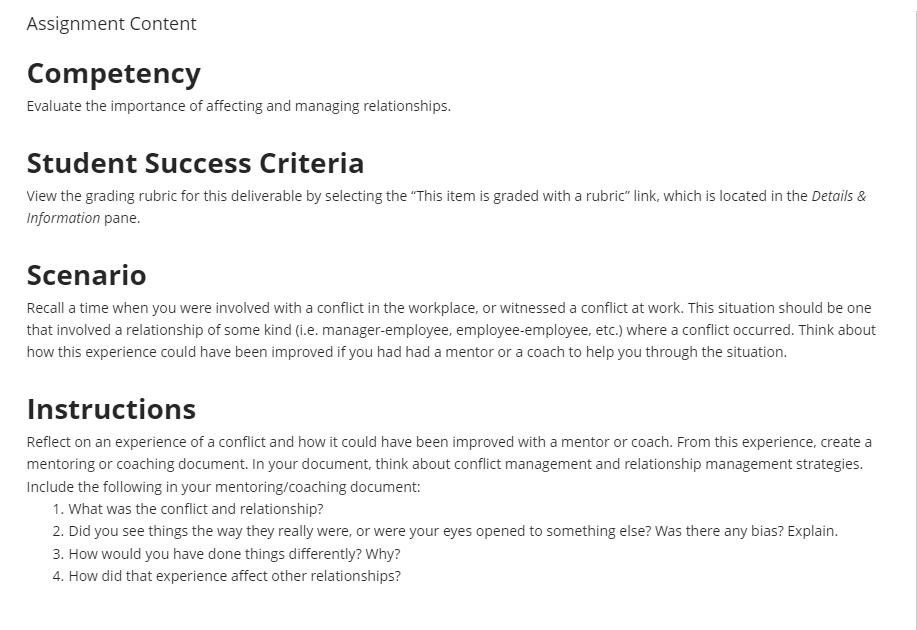Click the Student Success Criteria heading
This screenshot has height=630, width=917.
pos(195,163)
